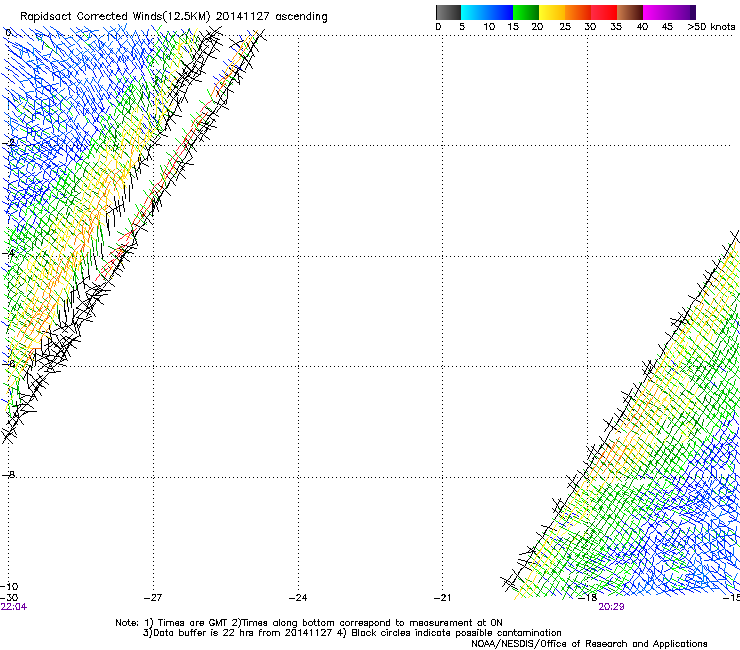Click the legend tick label '25'

pyautogui.click(x=565, y=27)
